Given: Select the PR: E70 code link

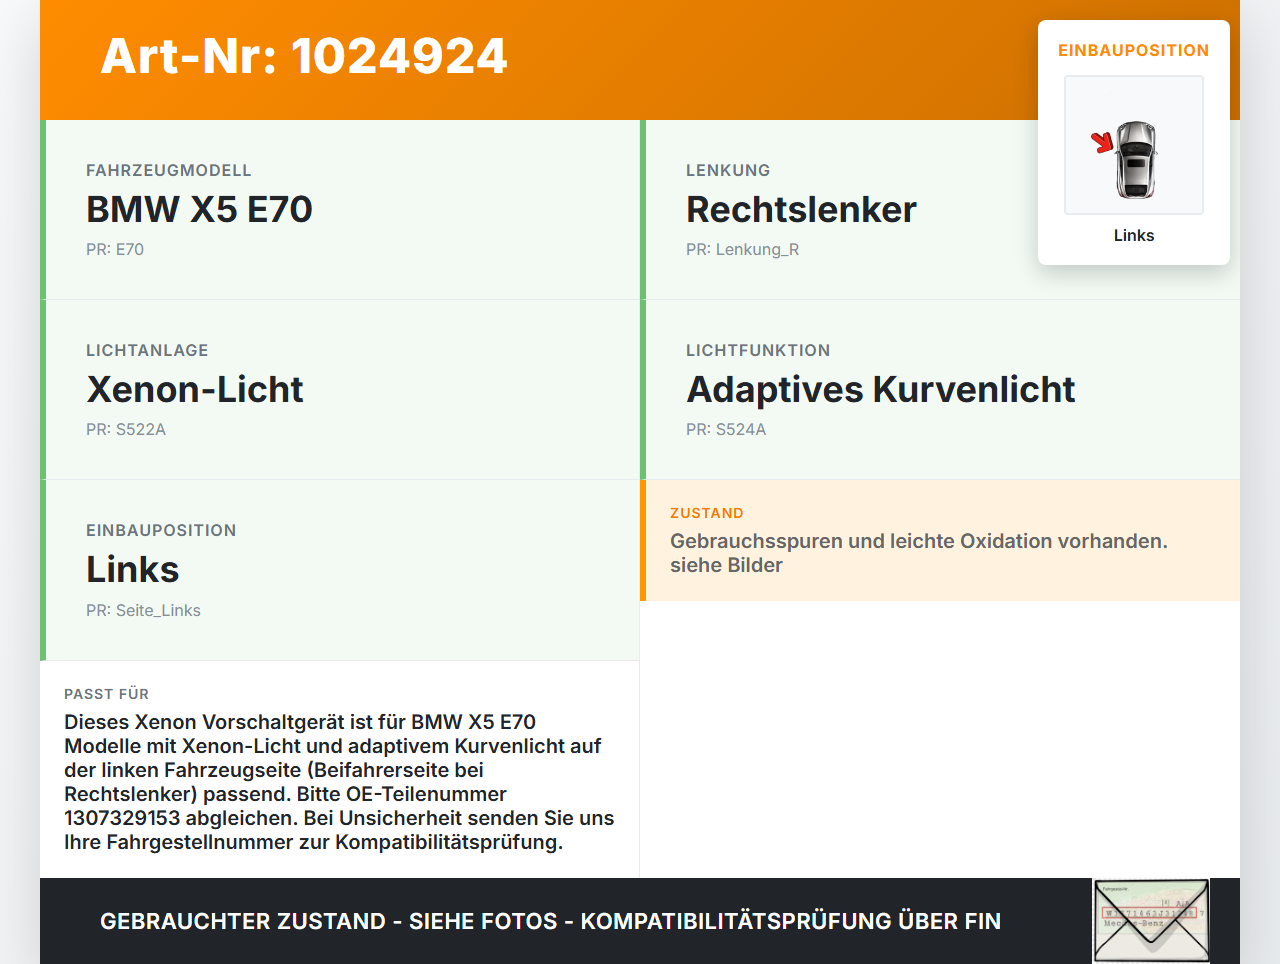Looking at the screenshot, I should pos(115,249).
